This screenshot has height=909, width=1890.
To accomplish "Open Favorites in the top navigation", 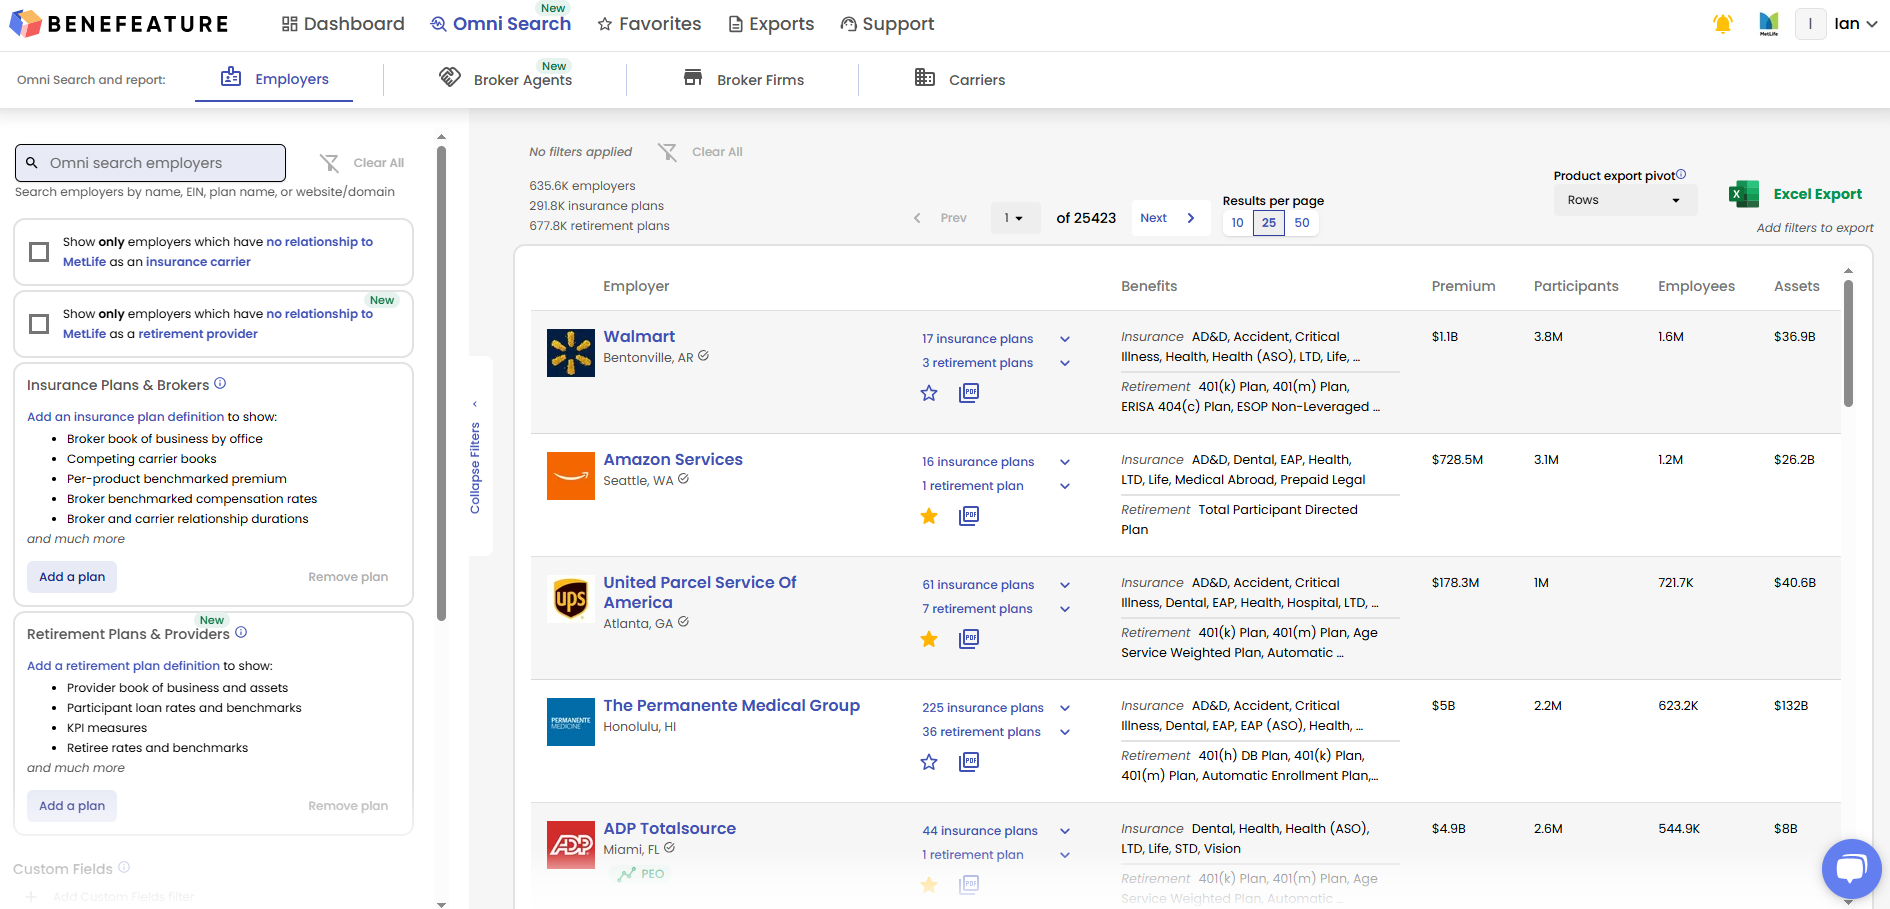I will [649, 24].
